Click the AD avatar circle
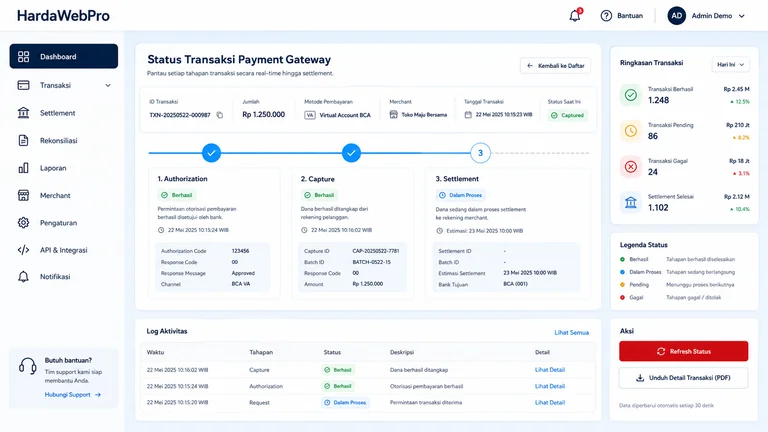The image size is (768, 432). click(676, 16)
